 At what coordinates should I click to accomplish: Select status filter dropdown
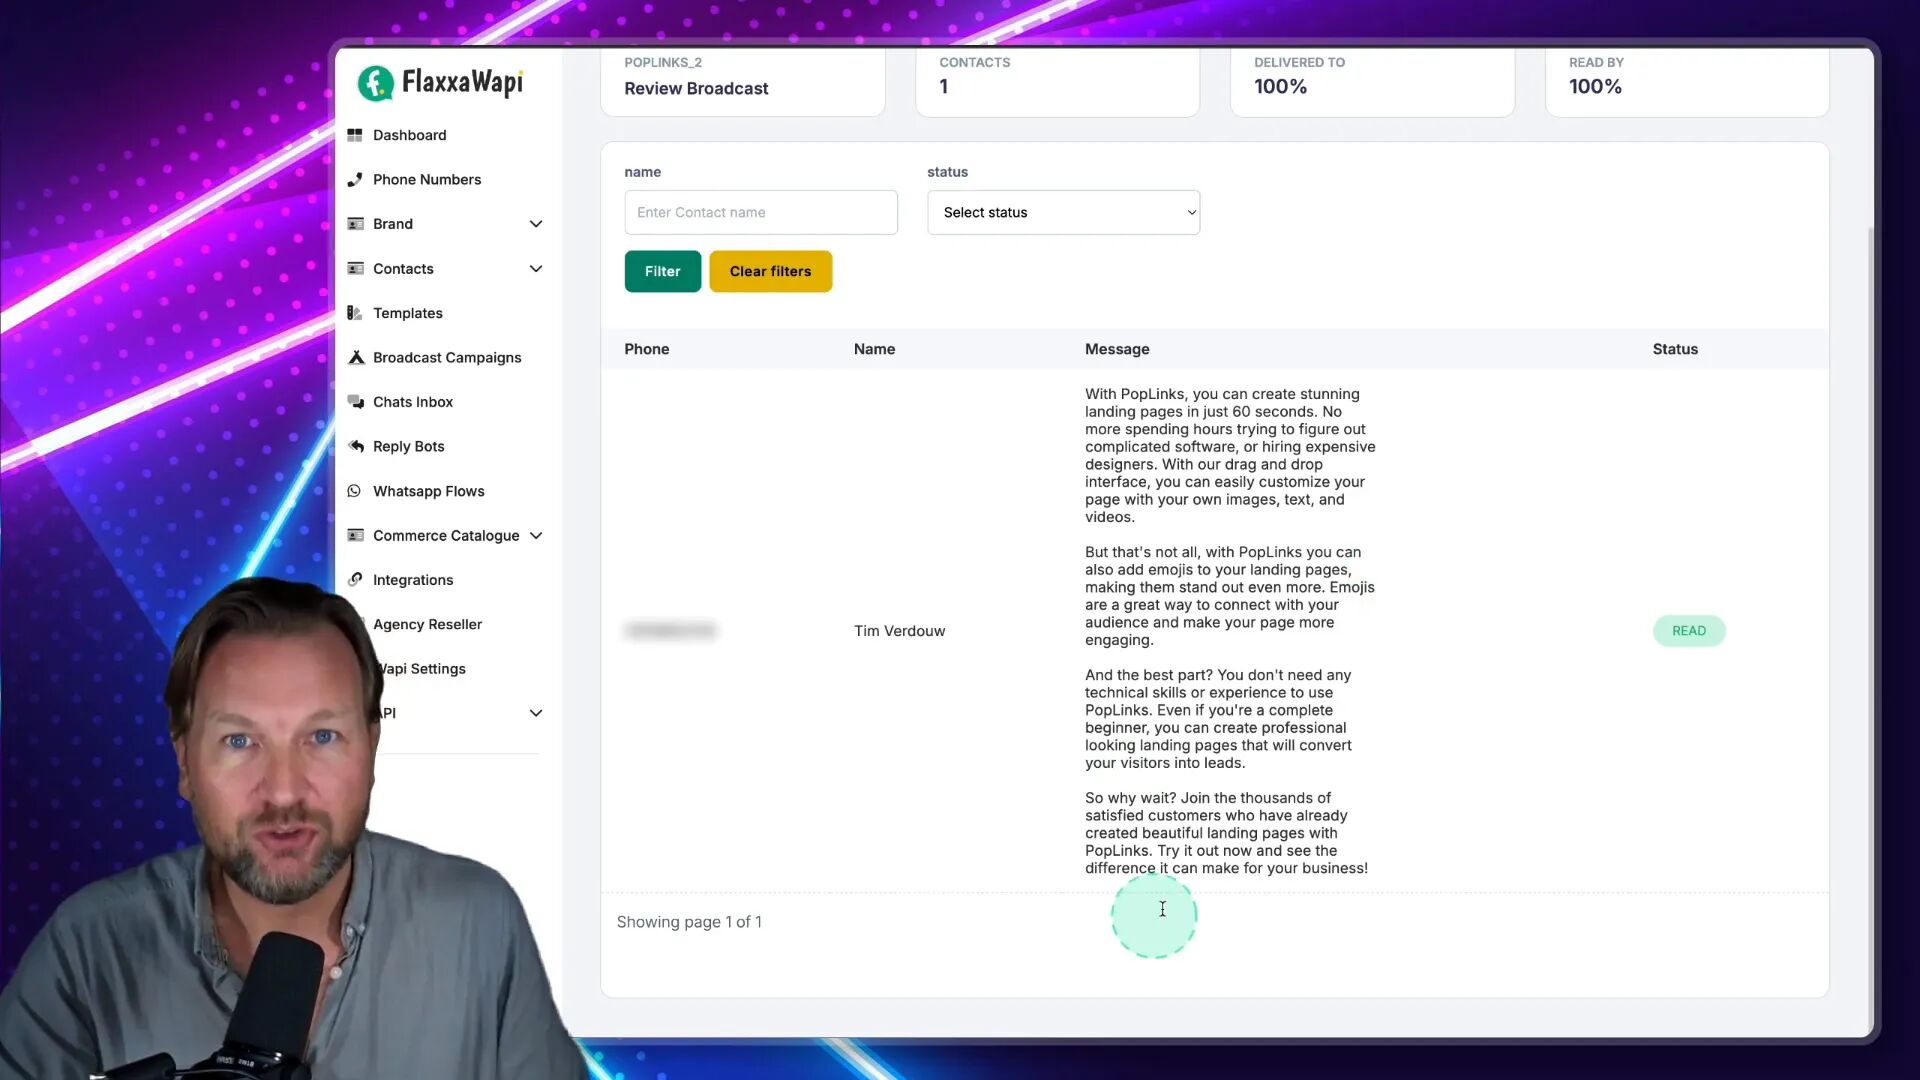click(1063, 211)
